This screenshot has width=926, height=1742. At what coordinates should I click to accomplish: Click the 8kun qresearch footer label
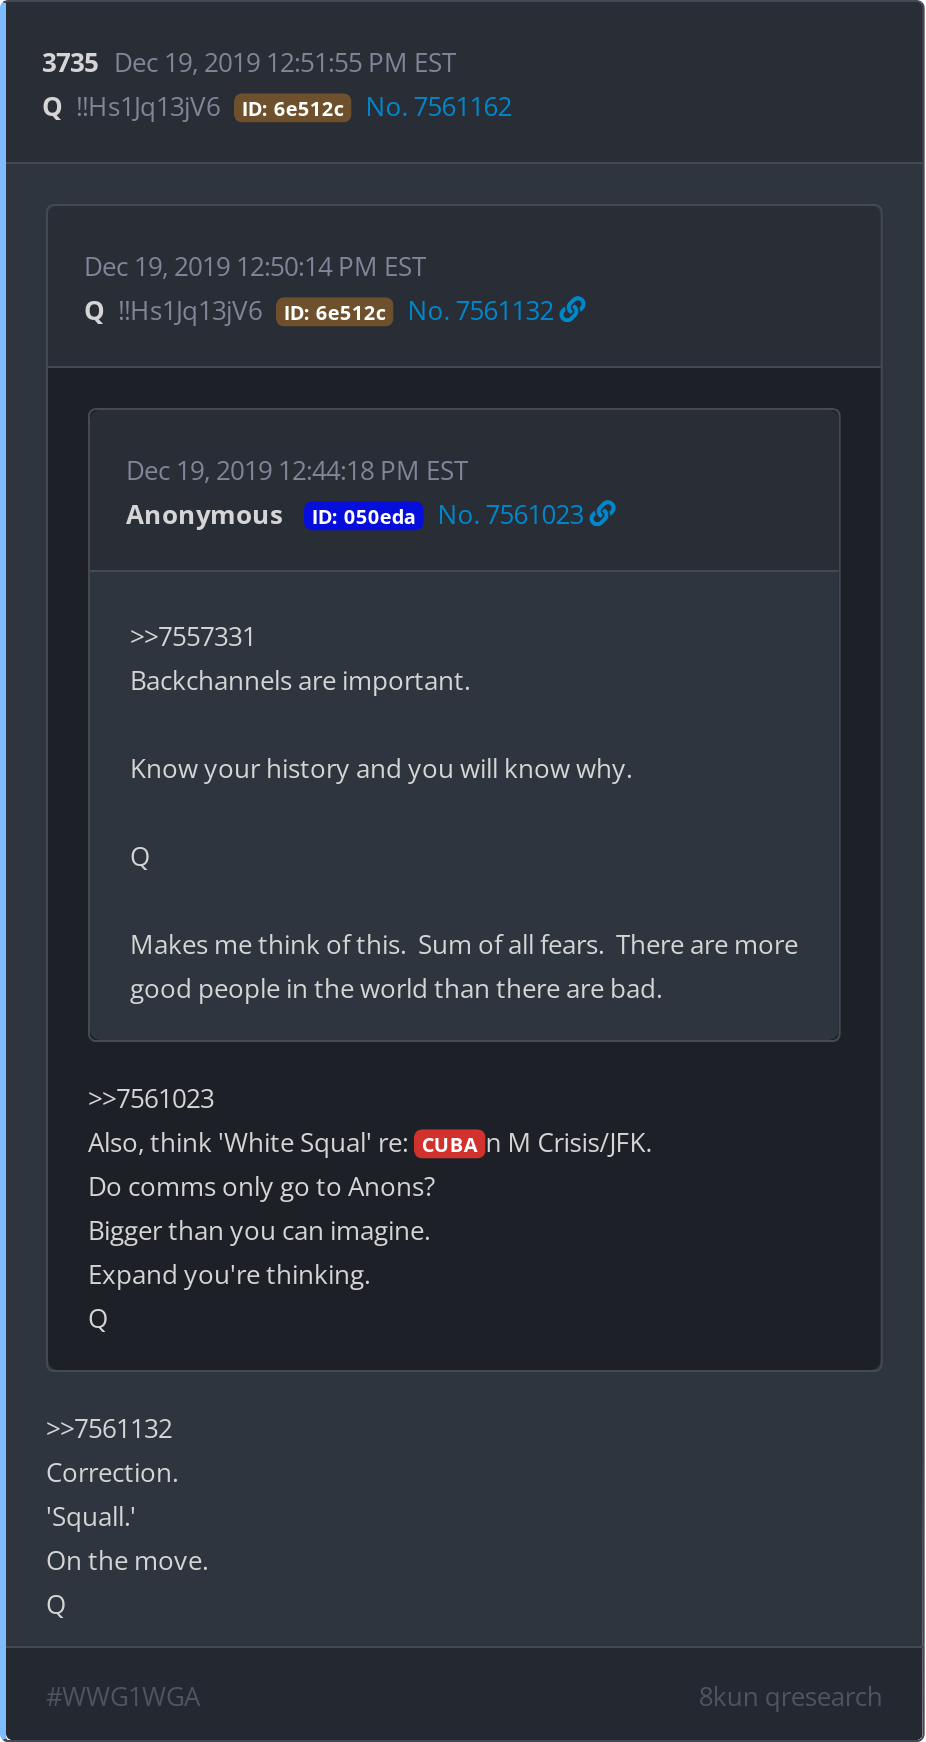(790, 1697)
